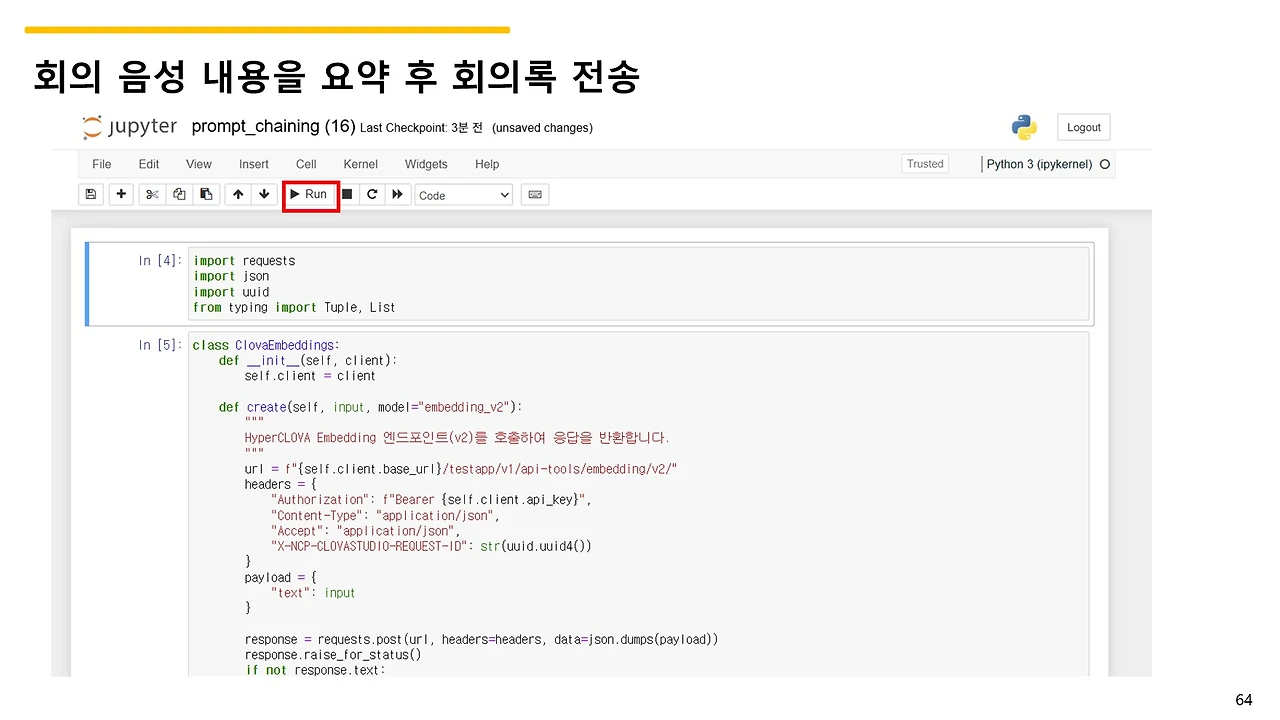Screen dimensions: 1280x720
Task: Click the Jupyter logo
Action: coord(130,127)
